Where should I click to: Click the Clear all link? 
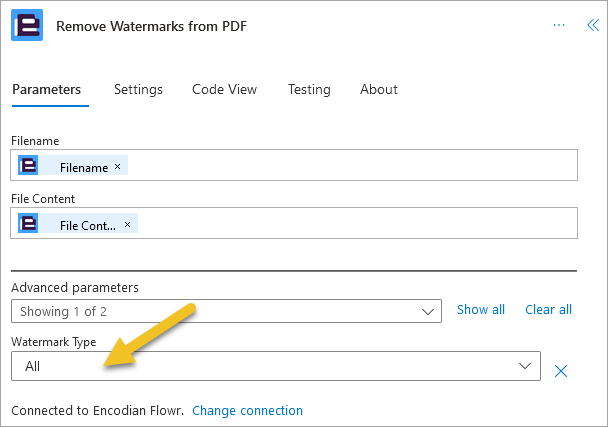tap(548, 309)
